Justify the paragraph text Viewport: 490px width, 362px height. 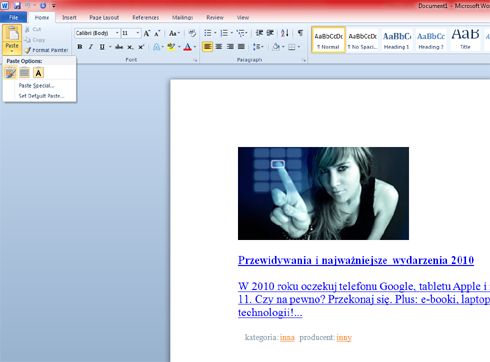(x=241, y=47)
